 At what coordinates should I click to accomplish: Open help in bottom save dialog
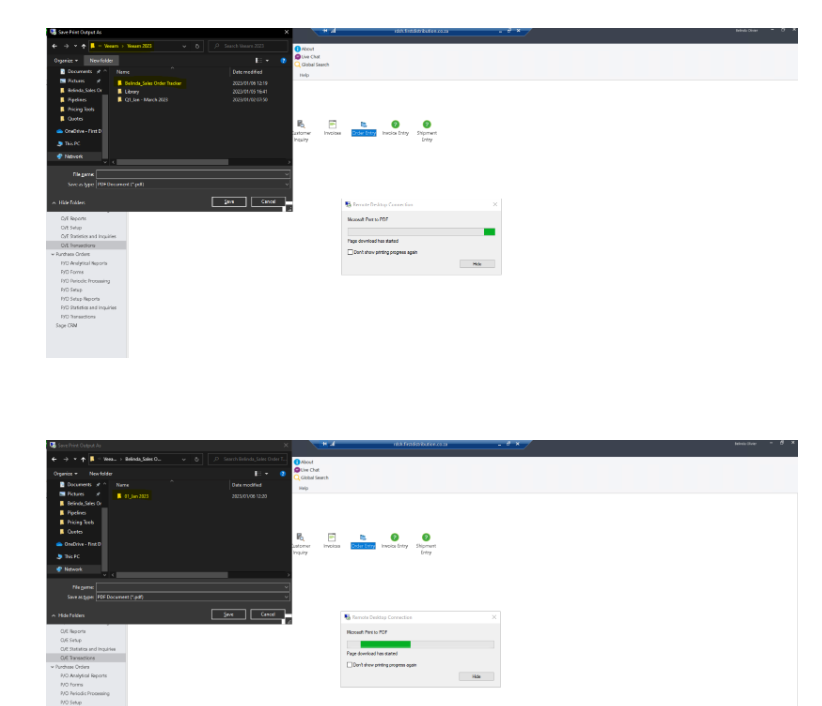coord(283,474)
